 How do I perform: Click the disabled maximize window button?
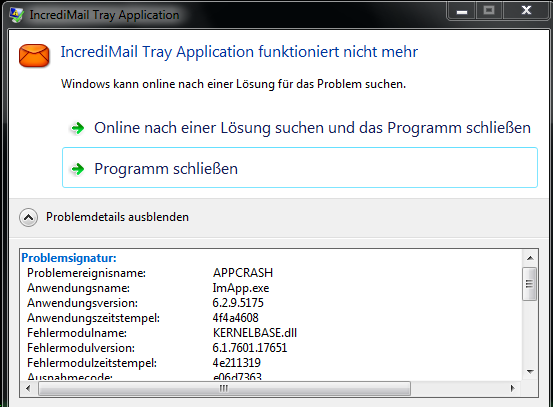point(489,11)
